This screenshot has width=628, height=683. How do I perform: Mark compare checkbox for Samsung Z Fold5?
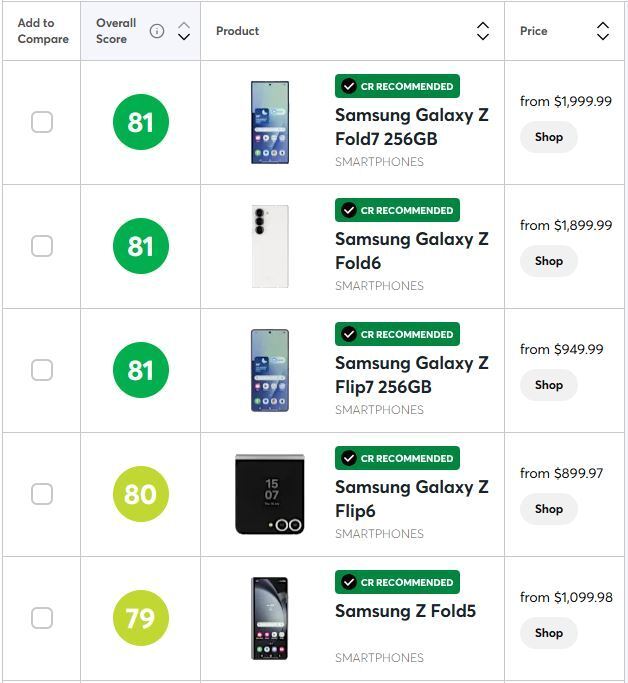coord(42,618)
